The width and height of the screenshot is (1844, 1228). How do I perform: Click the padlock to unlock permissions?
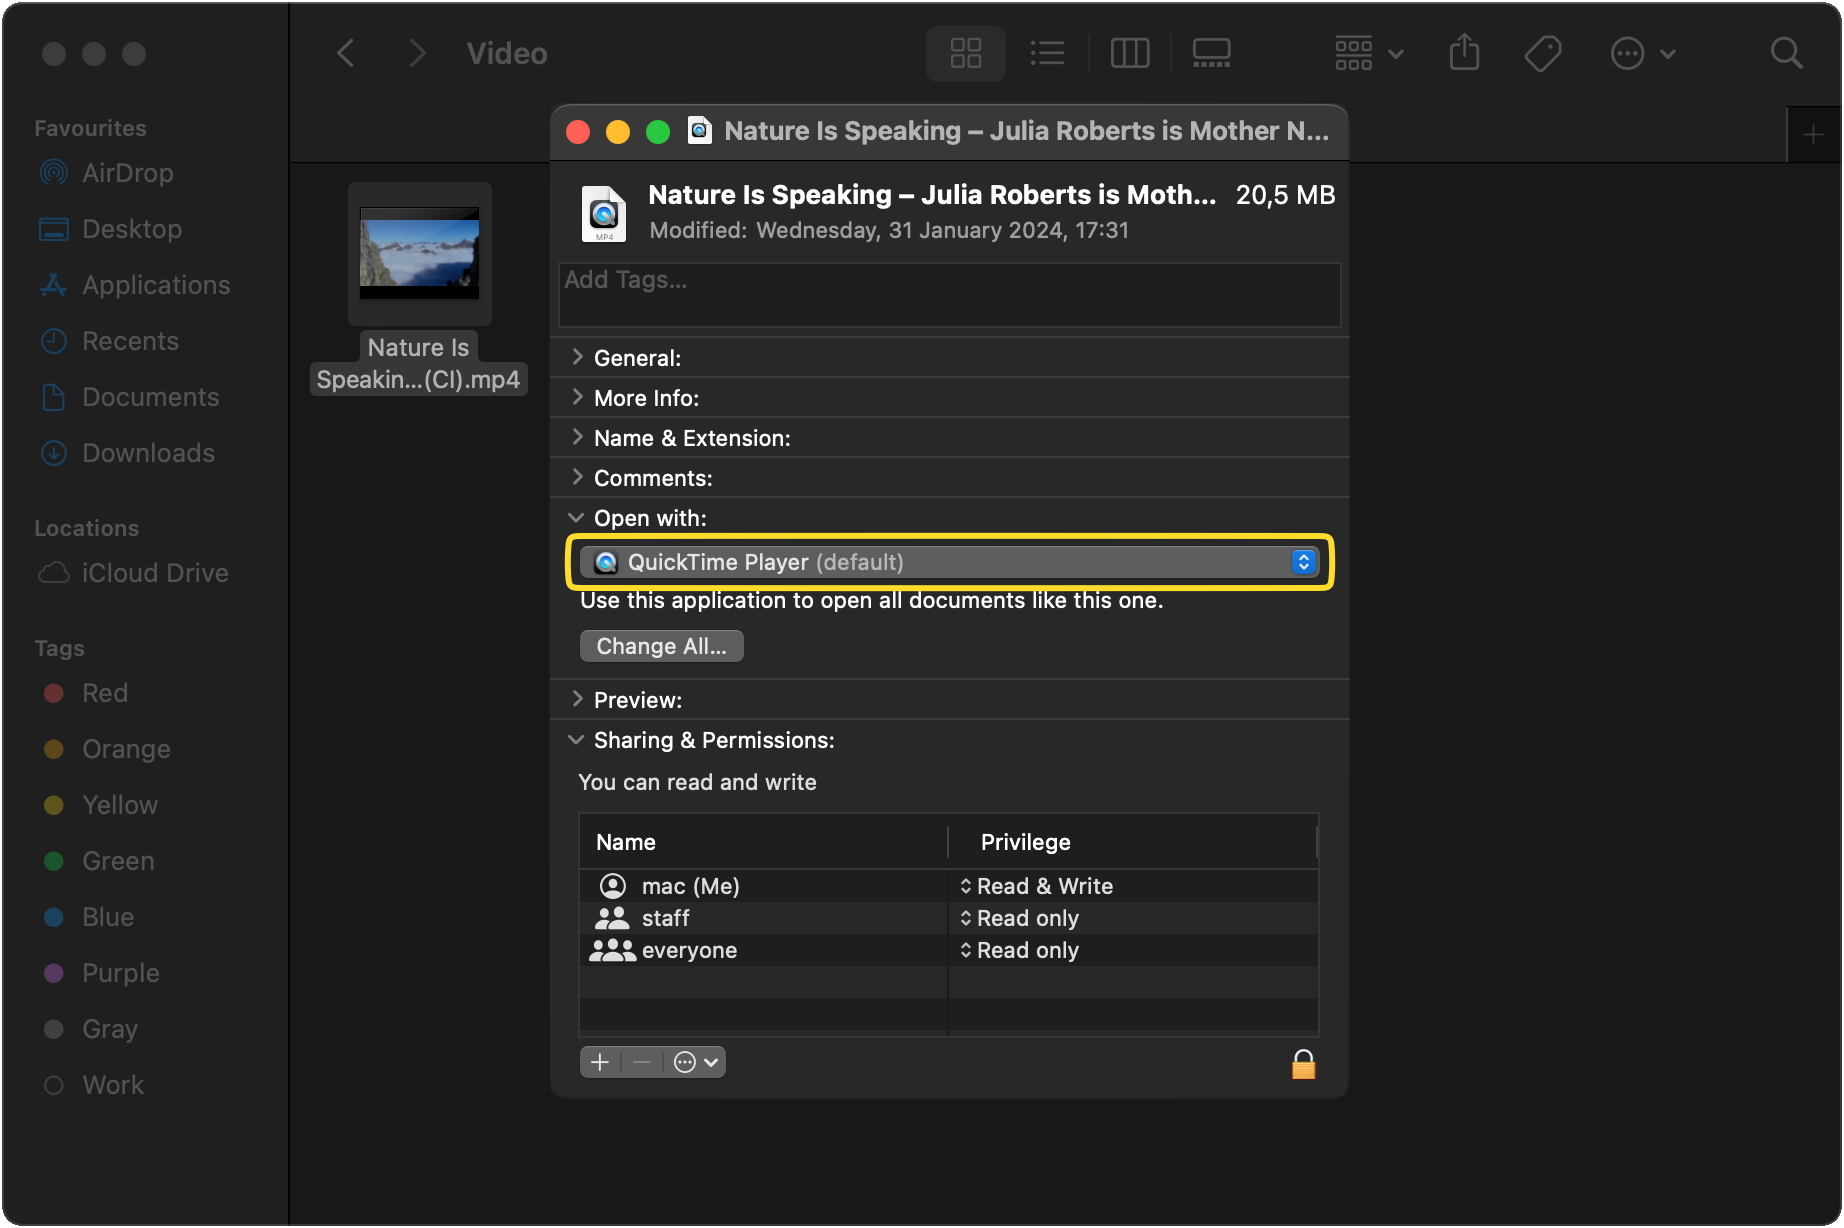[x=1303, y=1062]
